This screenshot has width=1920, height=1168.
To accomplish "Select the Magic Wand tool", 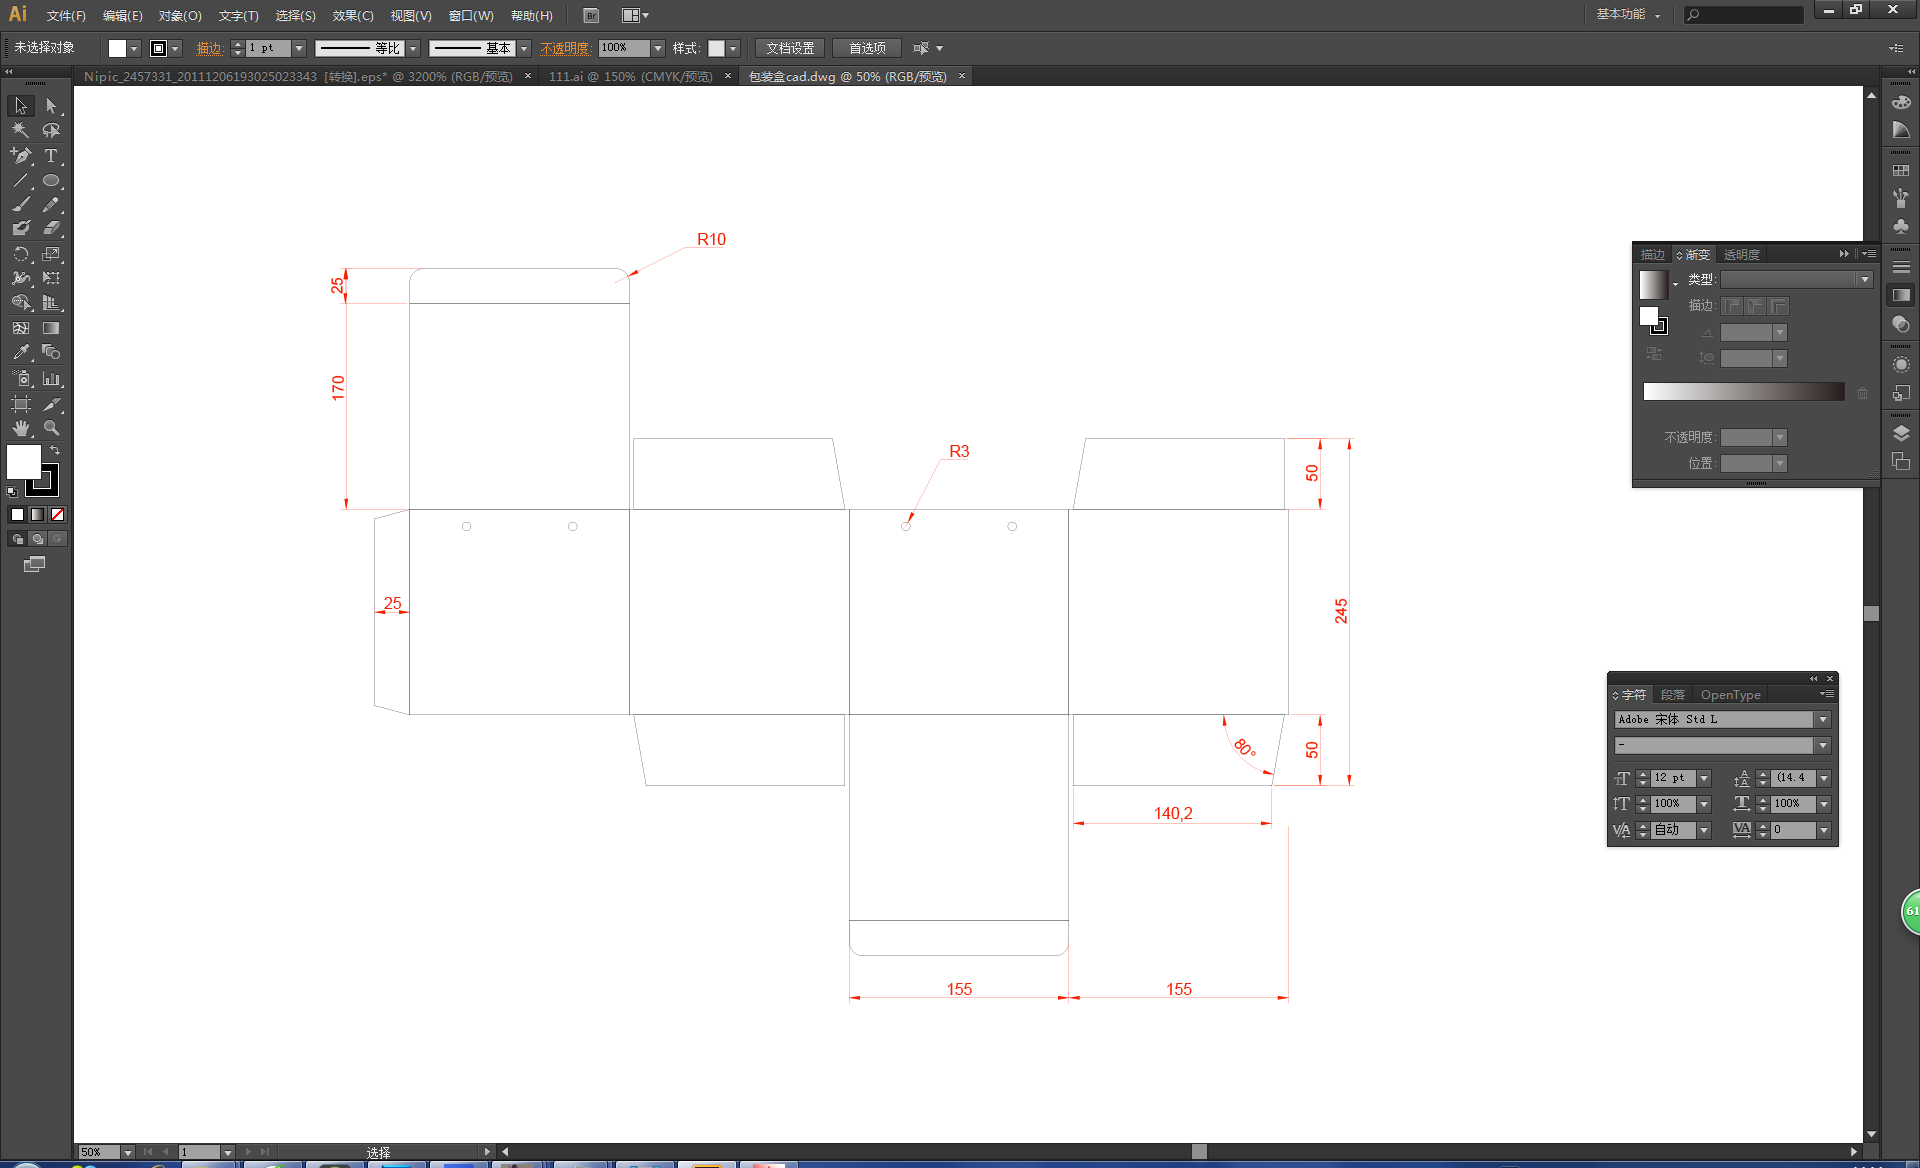I will coord(20,130).
